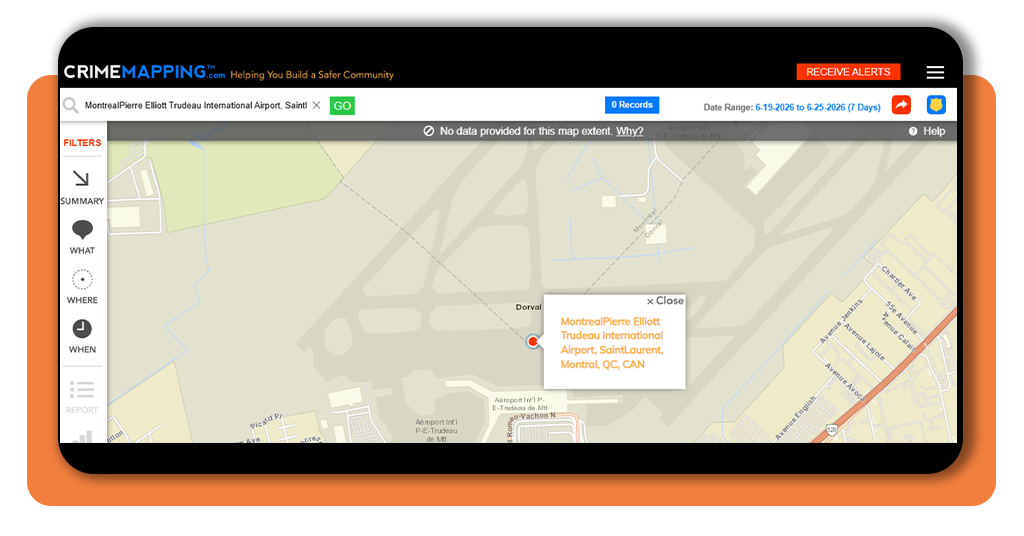
Task: Click the green GO button
Action: pos(342,106)
